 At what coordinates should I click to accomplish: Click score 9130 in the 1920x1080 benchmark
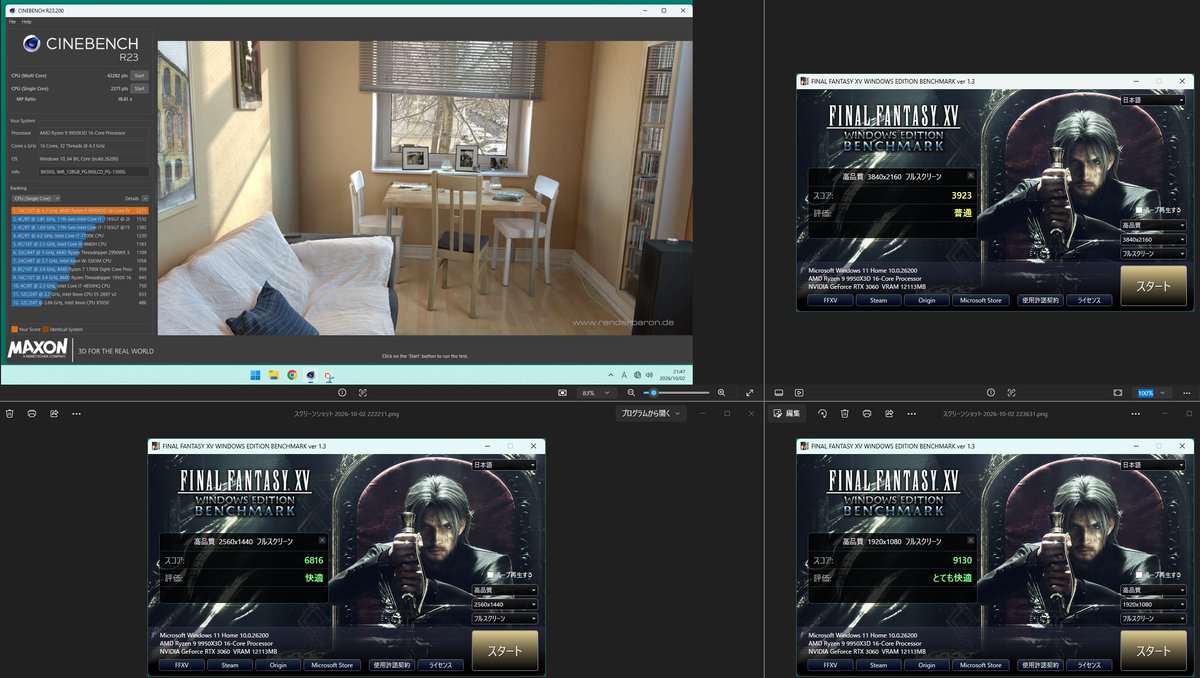point(962,560)
